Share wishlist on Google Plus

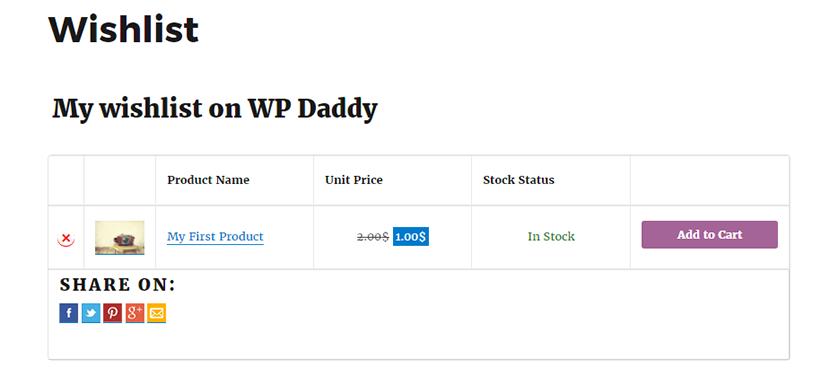coord(134,313)
